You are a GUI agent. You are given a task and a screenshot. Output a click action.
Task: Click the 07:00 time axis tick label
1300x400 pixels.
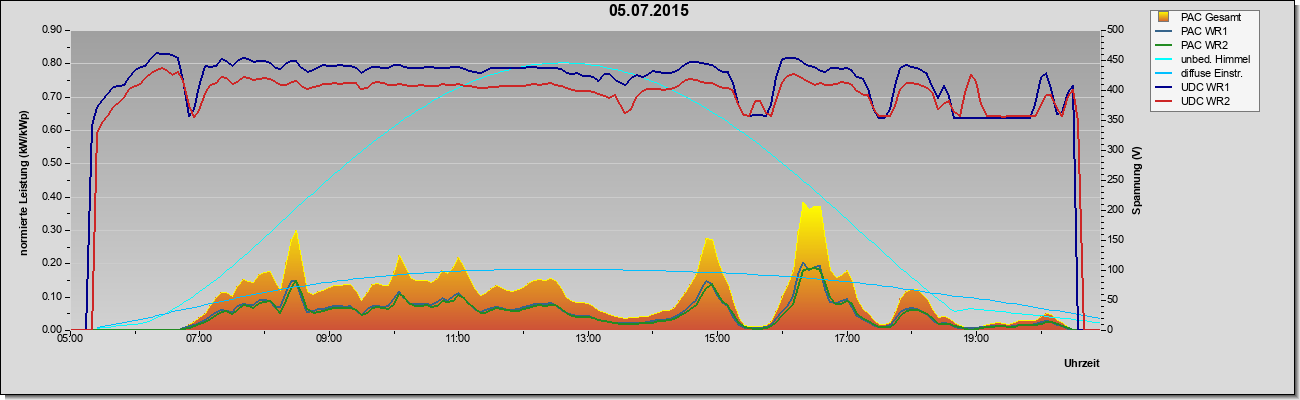[x=199, y=339]
